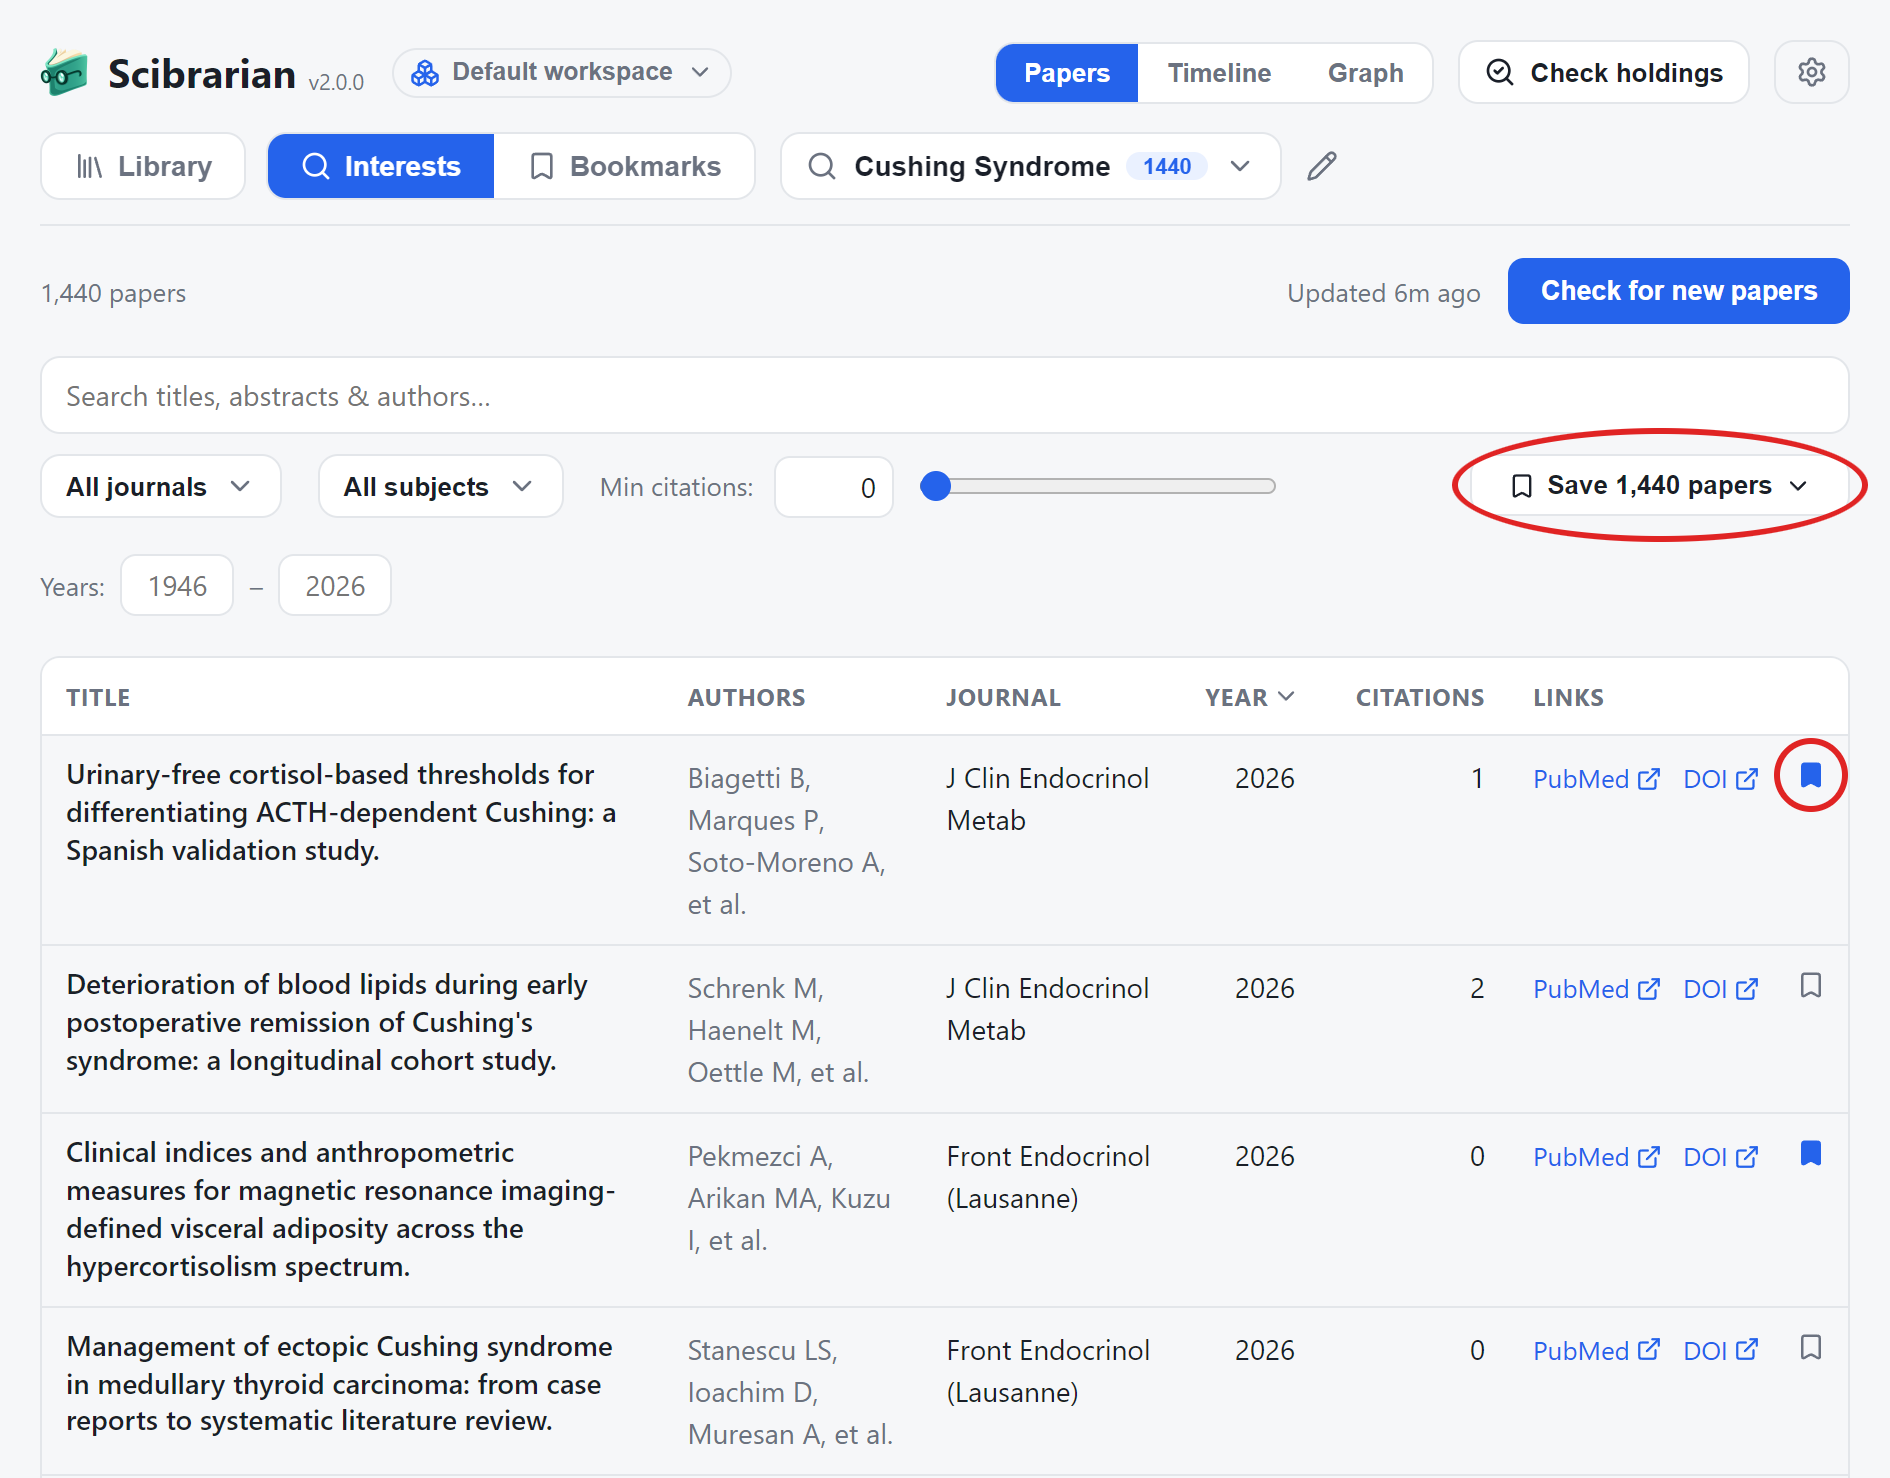Screen dimensions: 1890x1478
Task: Open the All subjects filter
Action: (x=440, y=486)
